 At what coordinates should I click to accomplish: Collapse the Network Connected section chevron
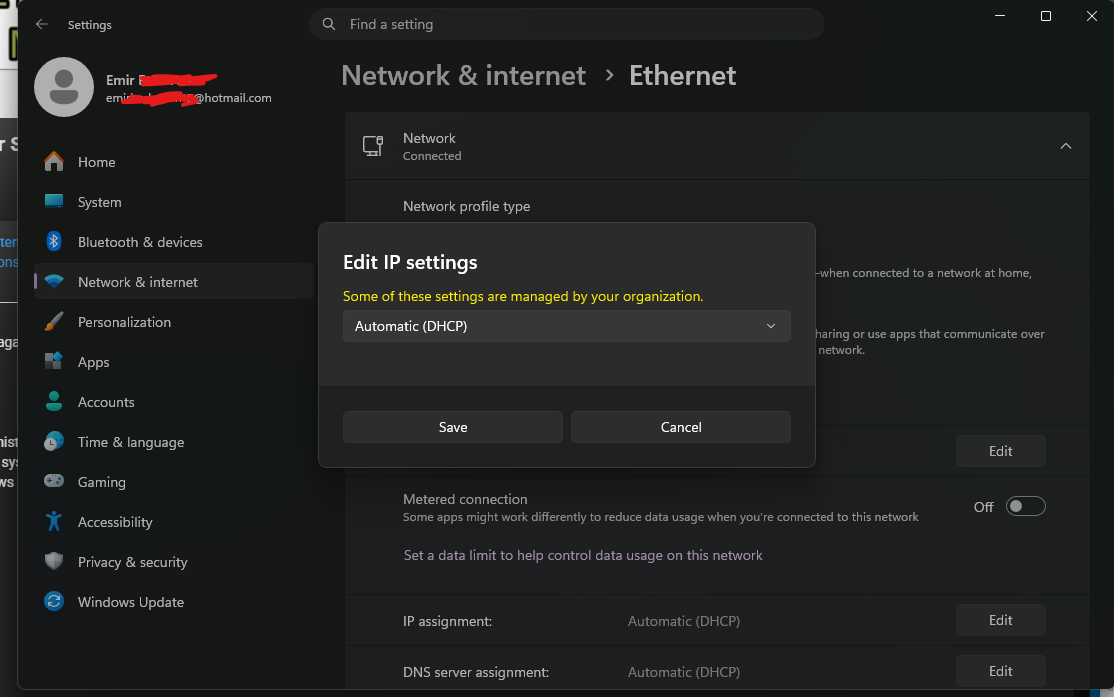point(1066,146)
